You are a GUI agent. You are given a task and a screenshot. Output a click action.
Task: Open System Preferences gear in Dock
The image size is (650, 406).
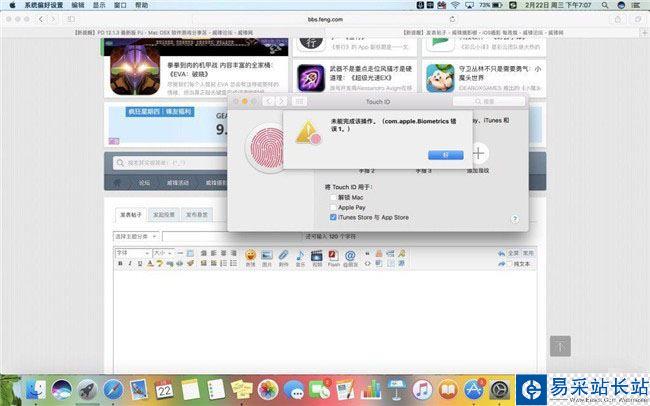tap(499, 391)
